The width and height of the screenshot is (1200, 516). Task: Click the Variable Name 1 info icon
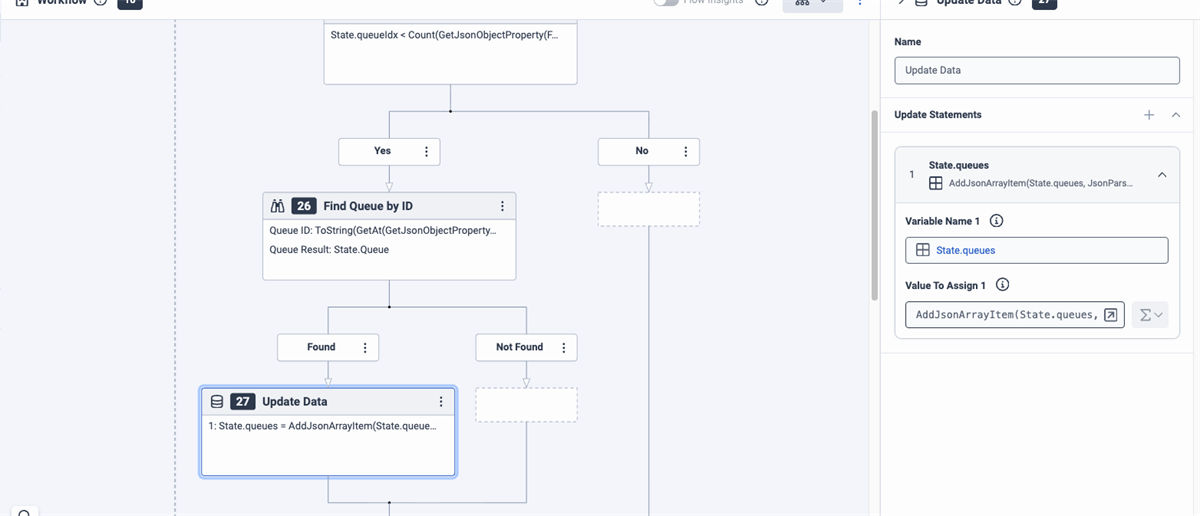[996, 221]
